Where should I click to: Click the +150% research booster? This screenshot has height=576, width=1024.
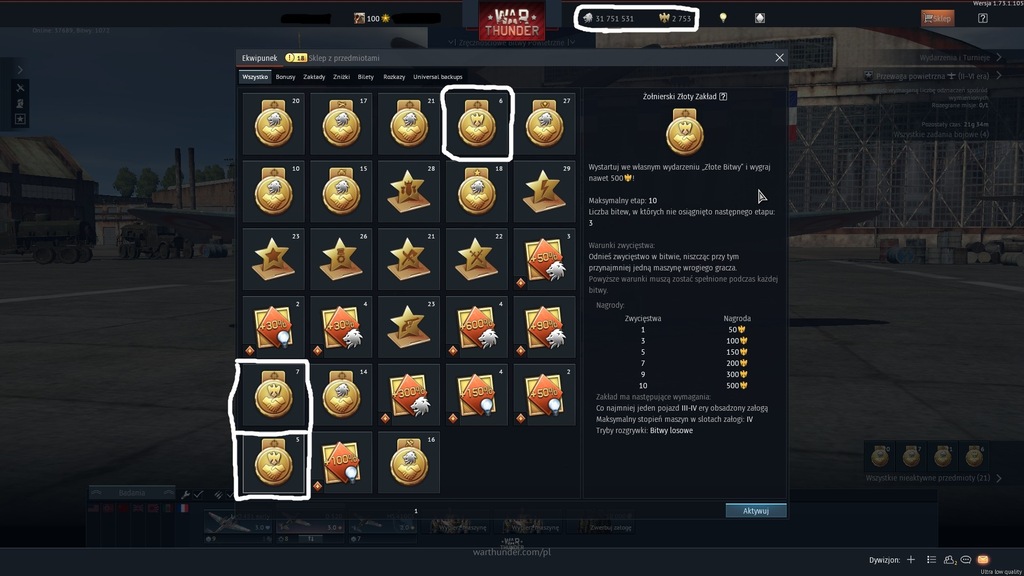pos(477,395)
